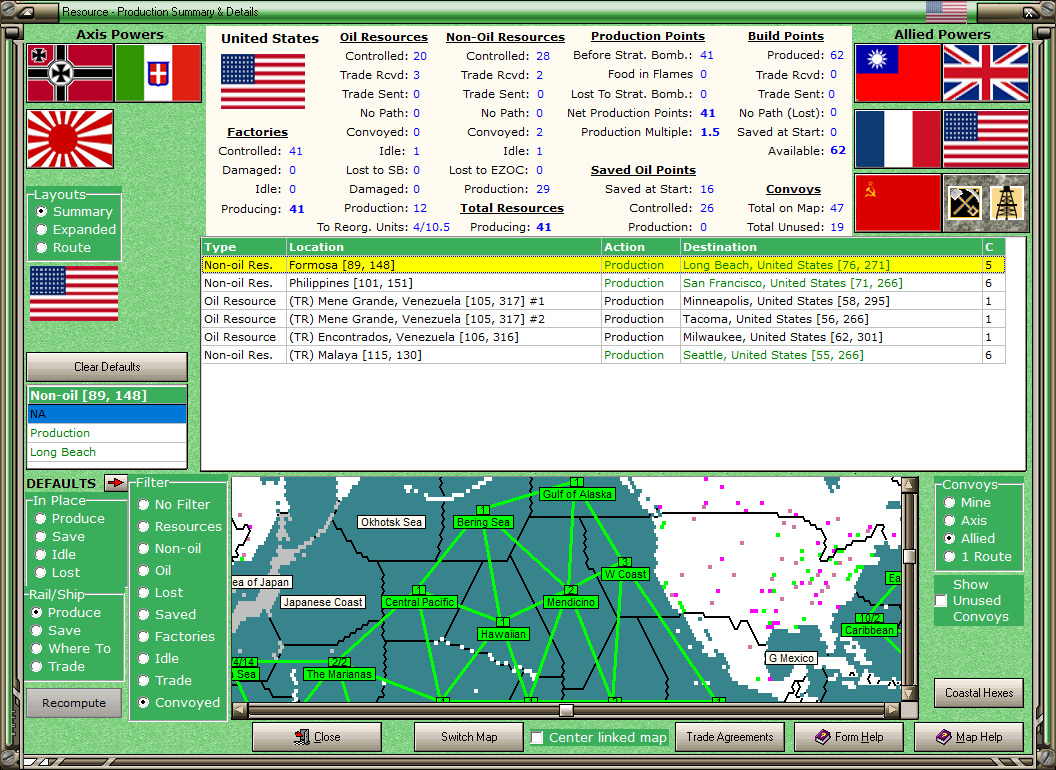Sort by the Type column header
Viewport: 1056px width, 770px height.
(x=244, y=247)
